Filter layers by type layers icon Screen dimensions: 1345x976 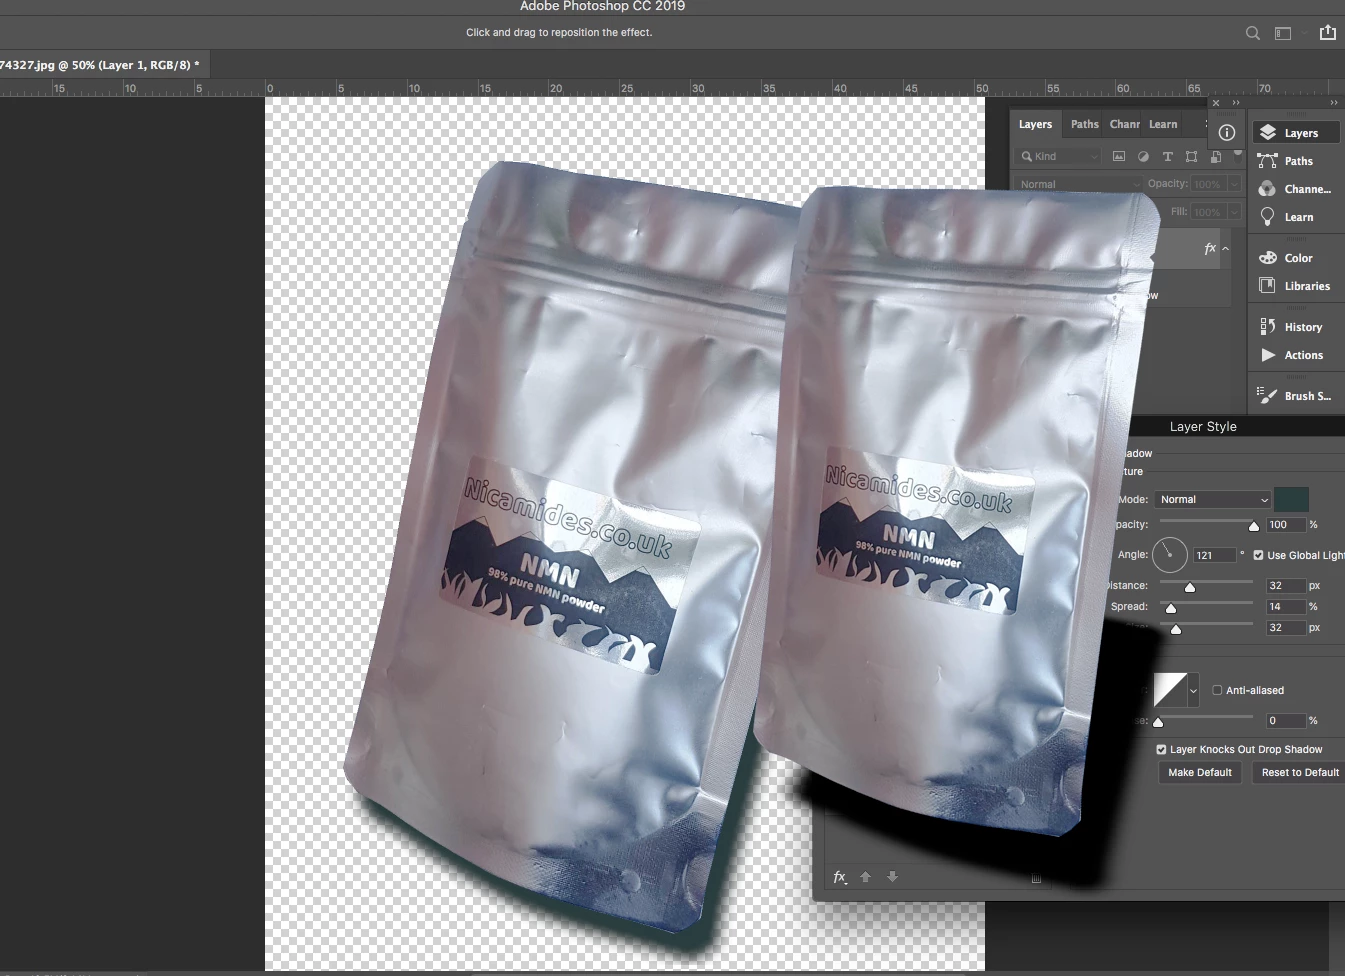(1167, 156)
